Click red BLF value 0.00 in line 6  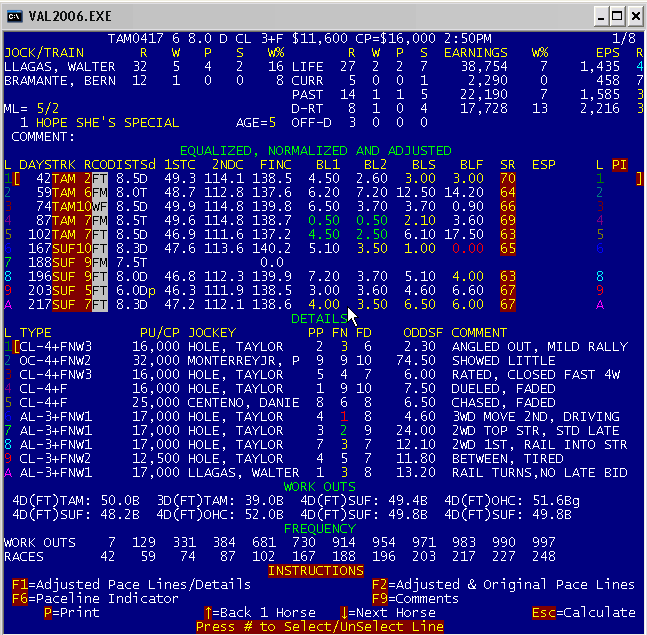[468, 249]
